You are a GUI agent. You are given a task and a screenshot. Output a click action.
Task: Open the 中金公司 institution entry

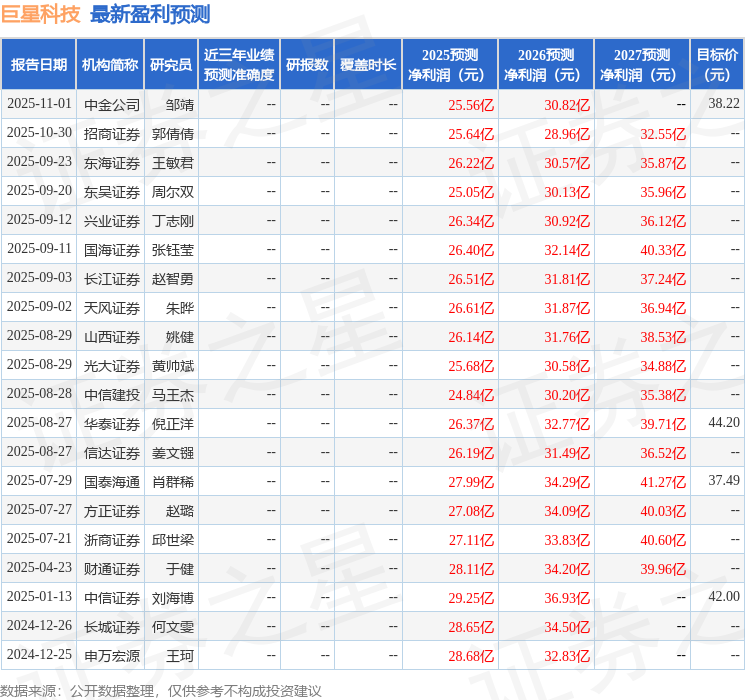point(112,104)
